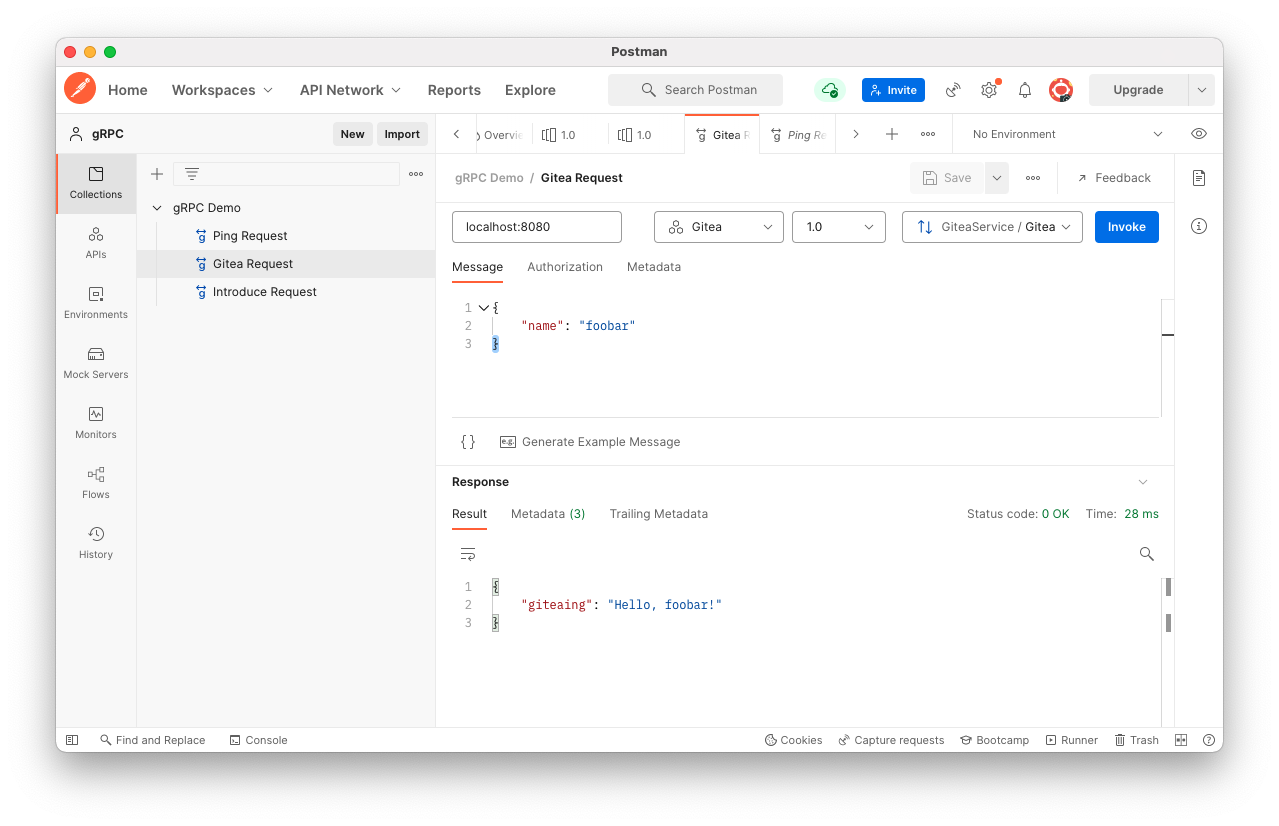Click the collections filter field

[x=286, y=174]
